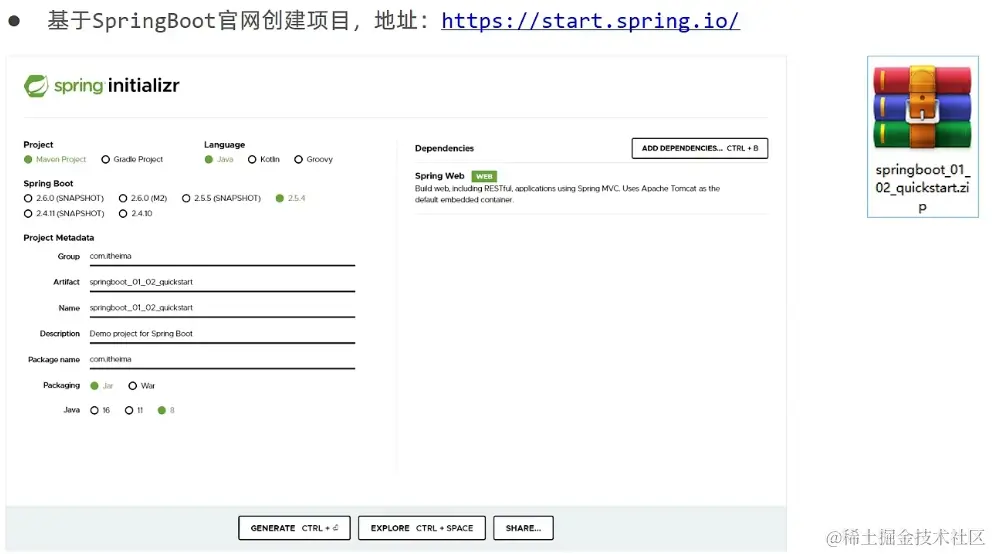Image resolution: width=992 pixels, height=554 pixels.
Task: Select the Spring Web dependency title
Action: tap(440, 176)
